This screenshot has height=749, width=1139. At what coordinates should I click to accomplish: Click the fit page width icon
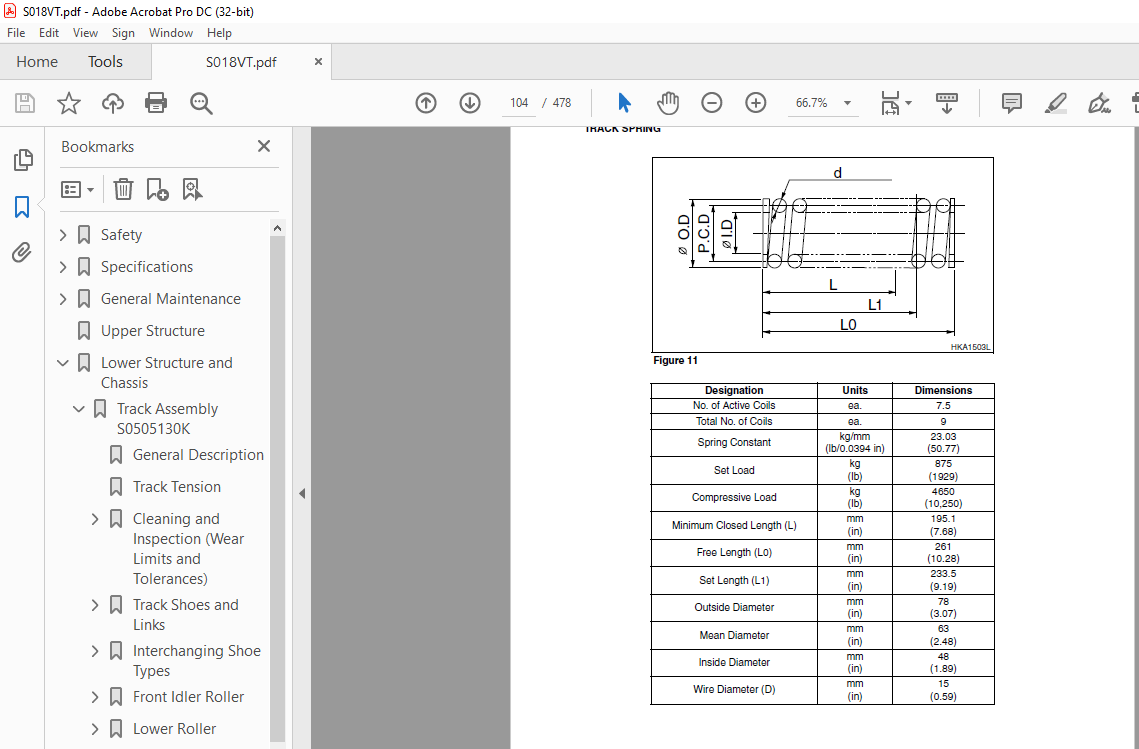pyautogui.click(x=891, y=103)
